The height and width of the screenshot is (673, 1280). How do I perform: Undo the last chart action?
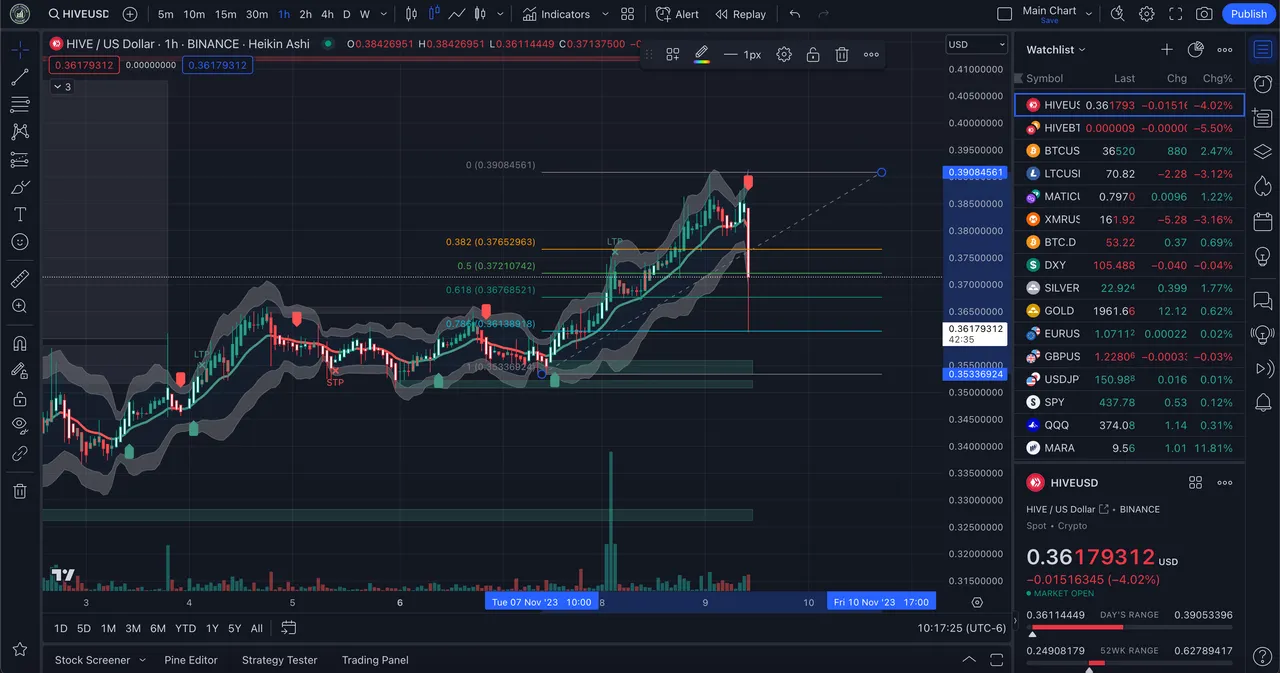tap(795, 14)
